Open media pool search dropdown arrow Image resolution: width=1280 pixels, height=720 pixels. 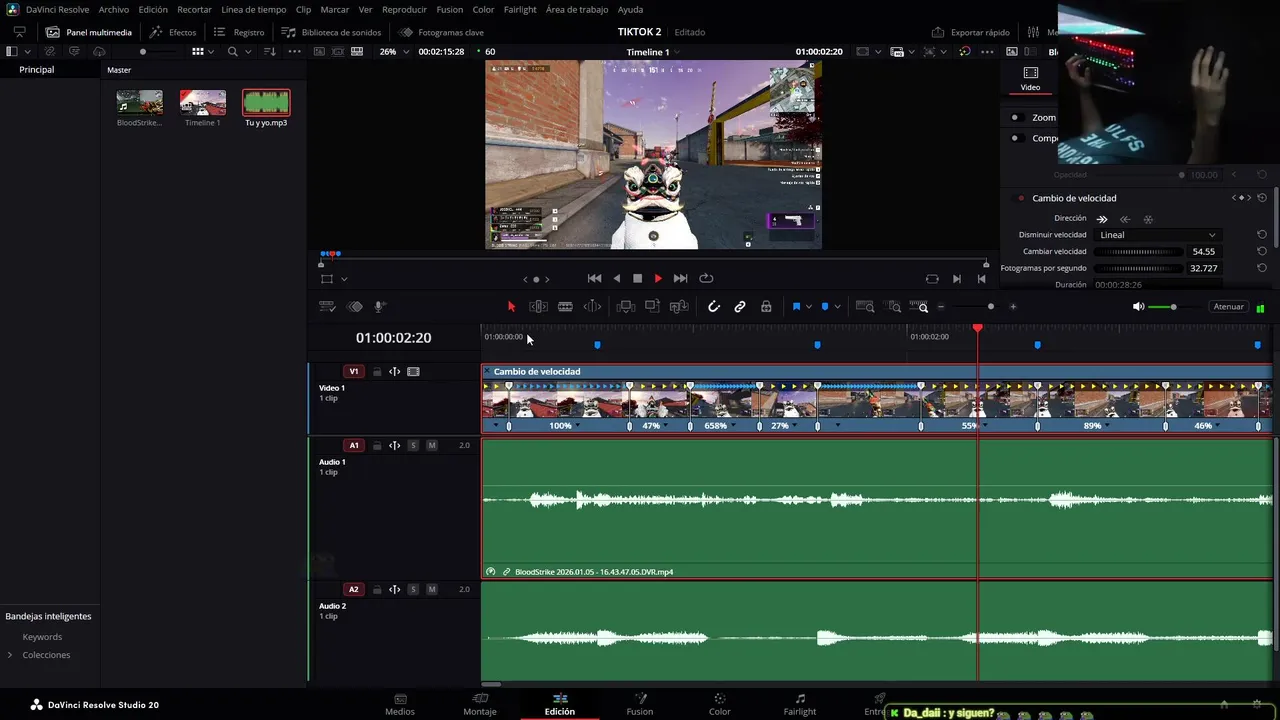coord(247,51)
